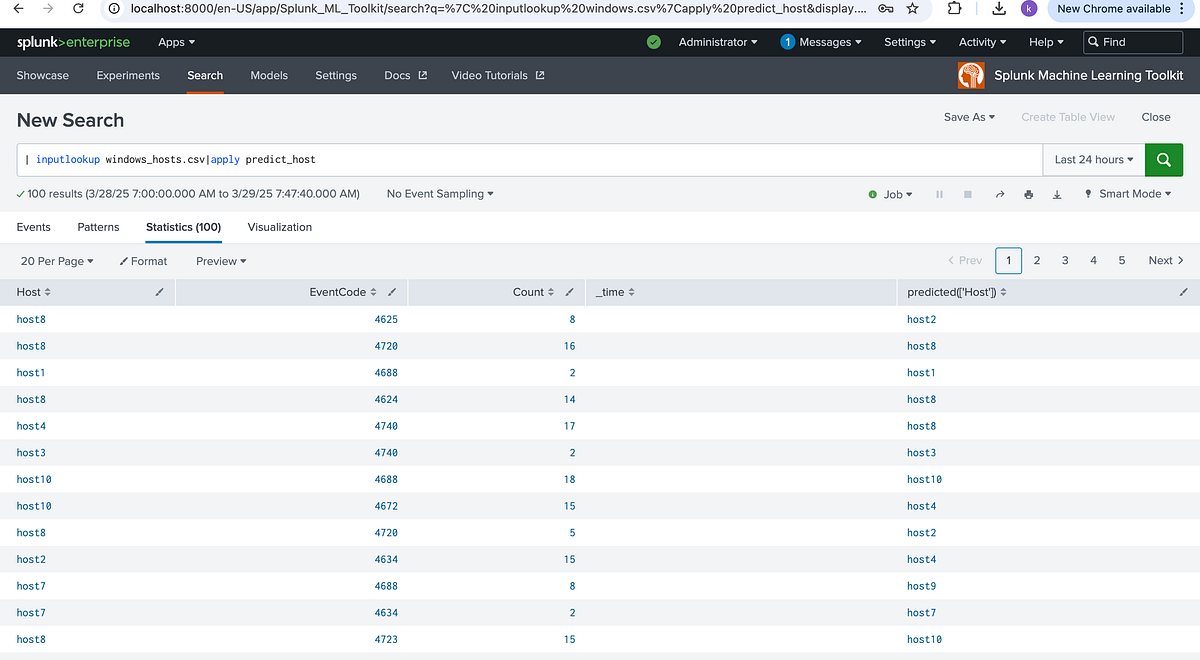This screenshot has height=660, width=1200.
Task: Edit the Host column with the pencil icon
Action: click(159, 291)
